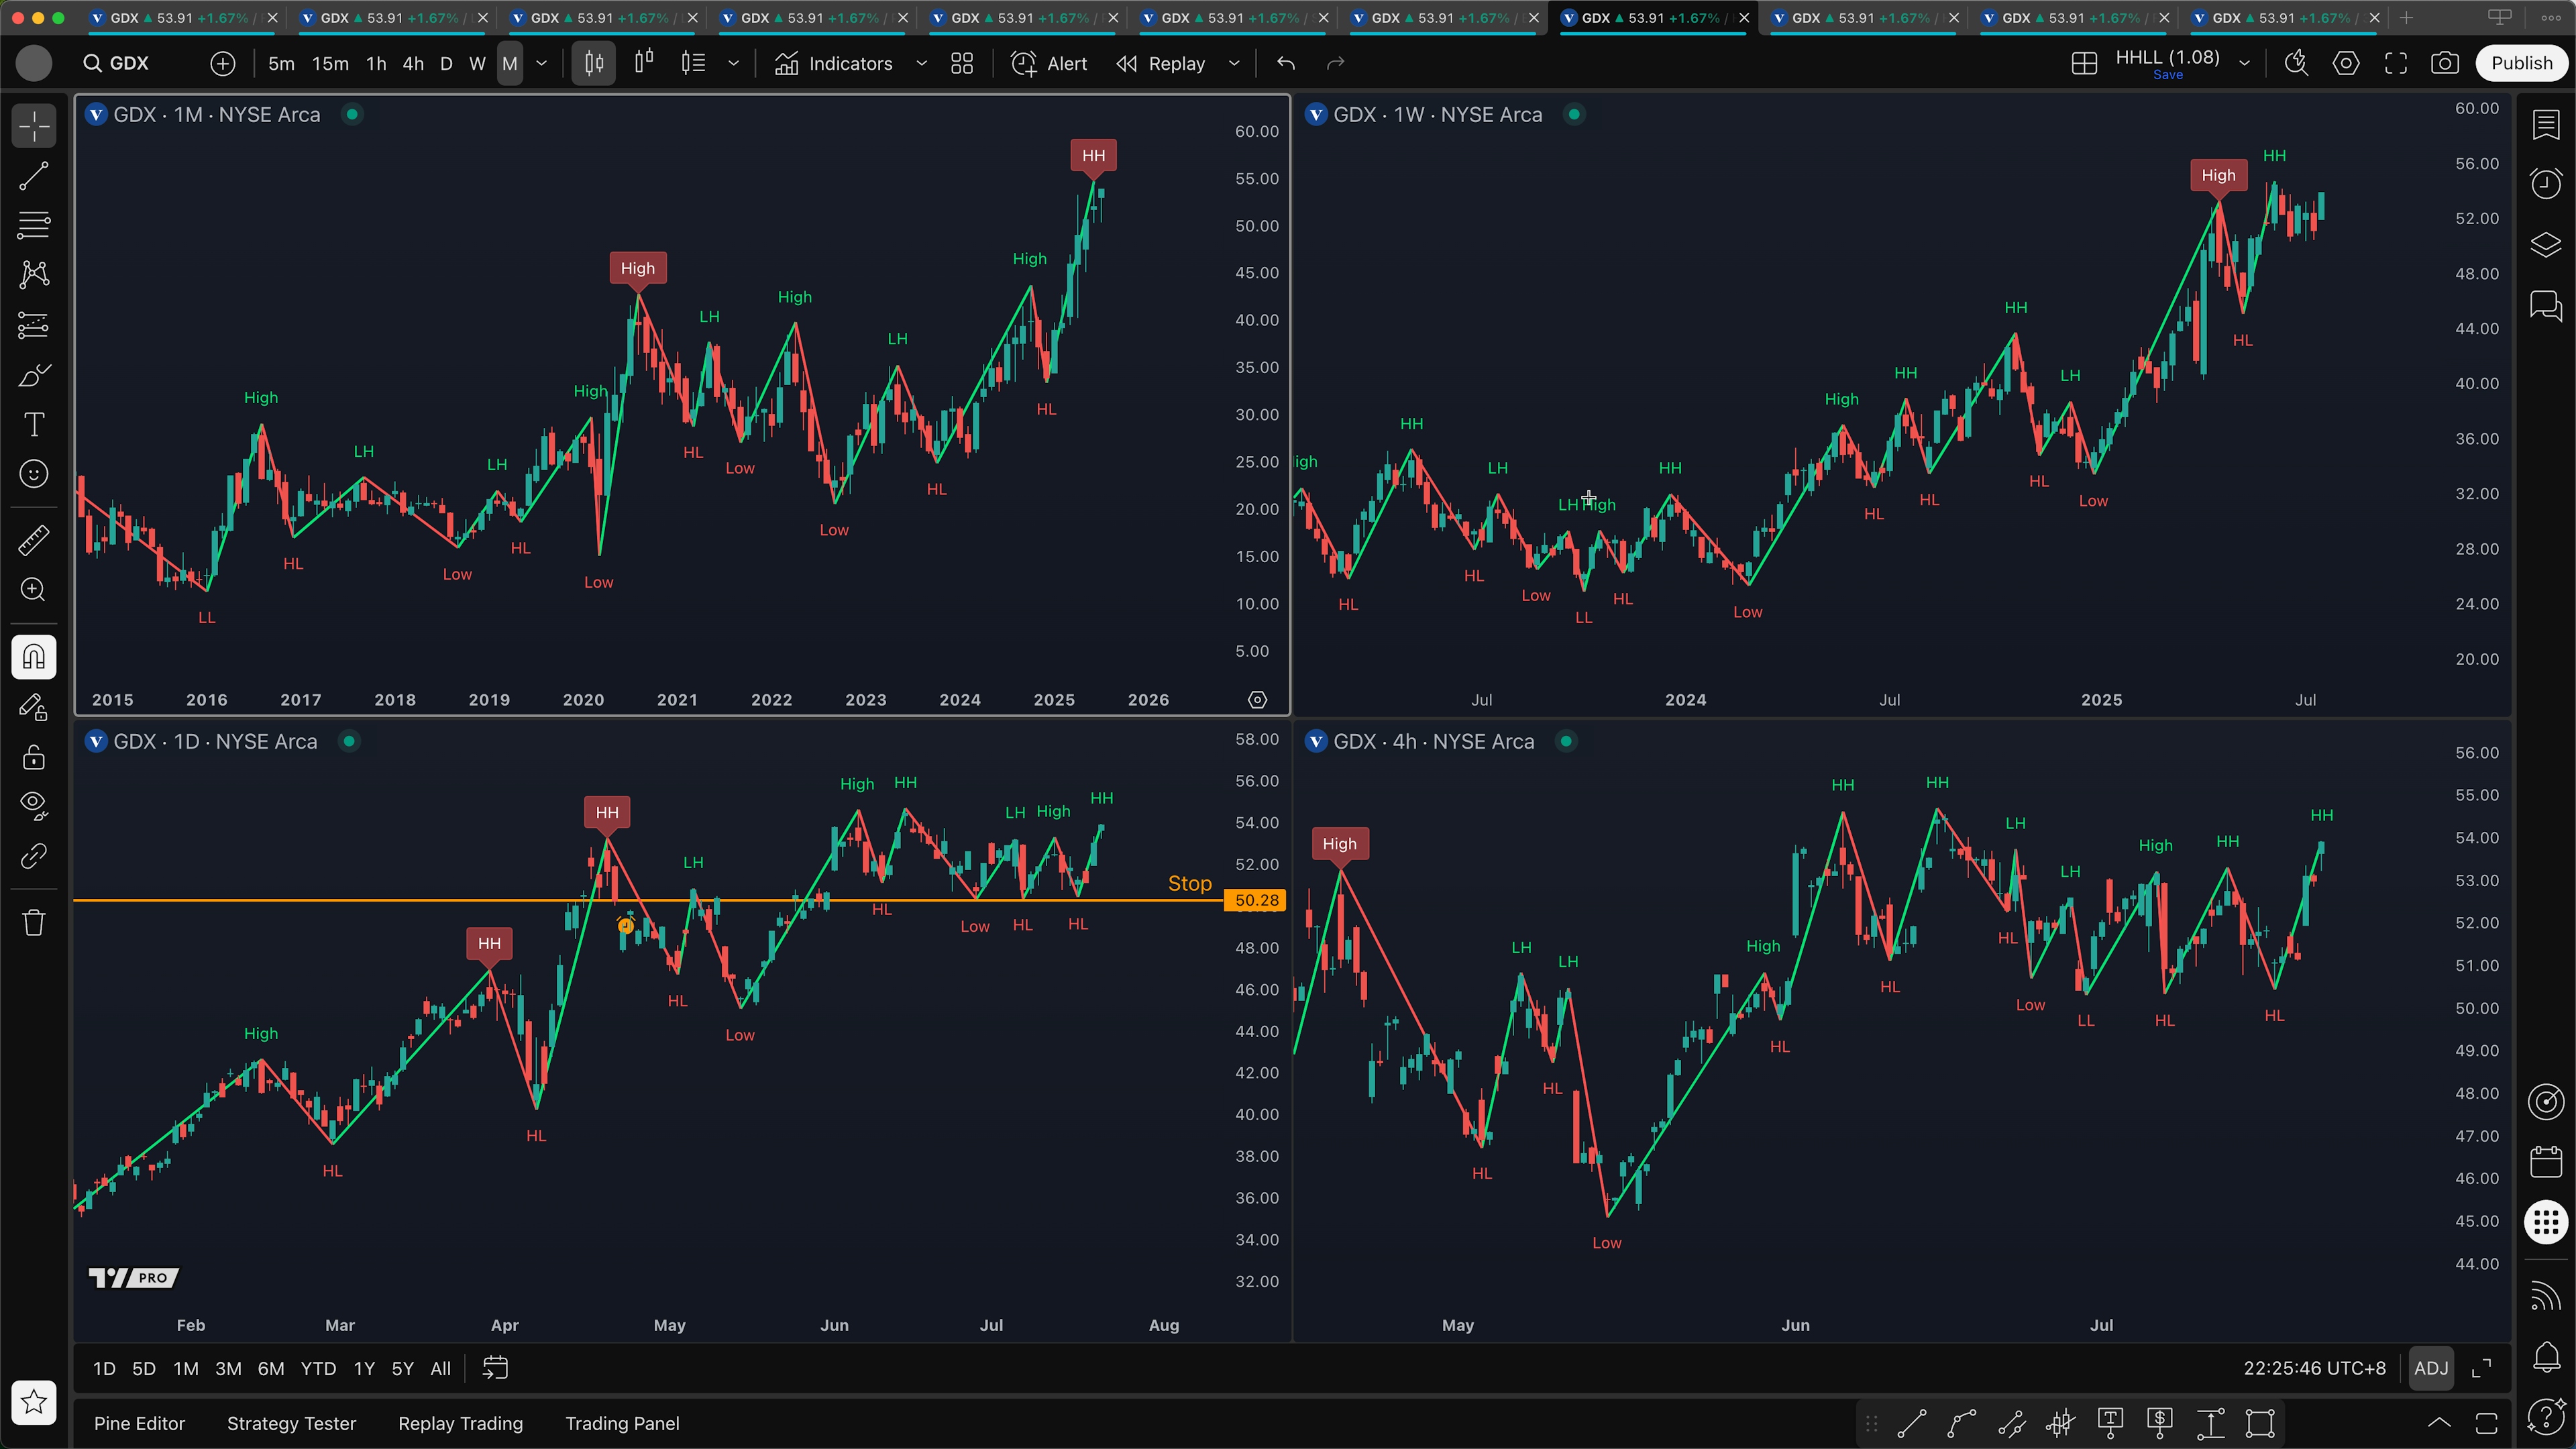Click the monthly chart scale settings gear
This screenshot has height=1449, width=2576.
point(1257,700)
